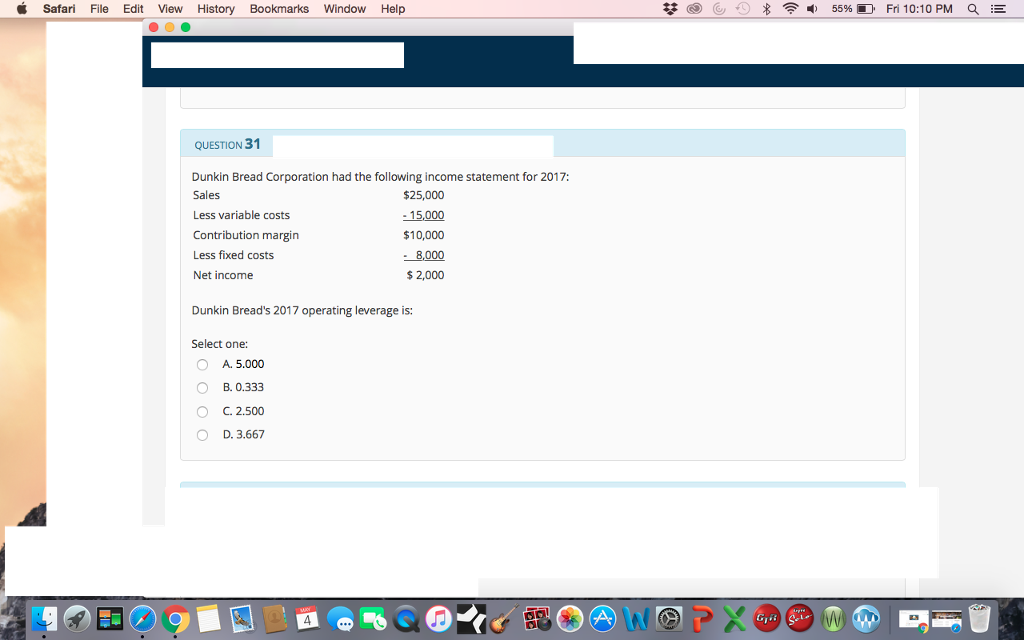Image resolution: width=1024 pixels, height=640 pixels.
Task: Open the History menu
Action: pyautogui.click(x=216, y=8)
